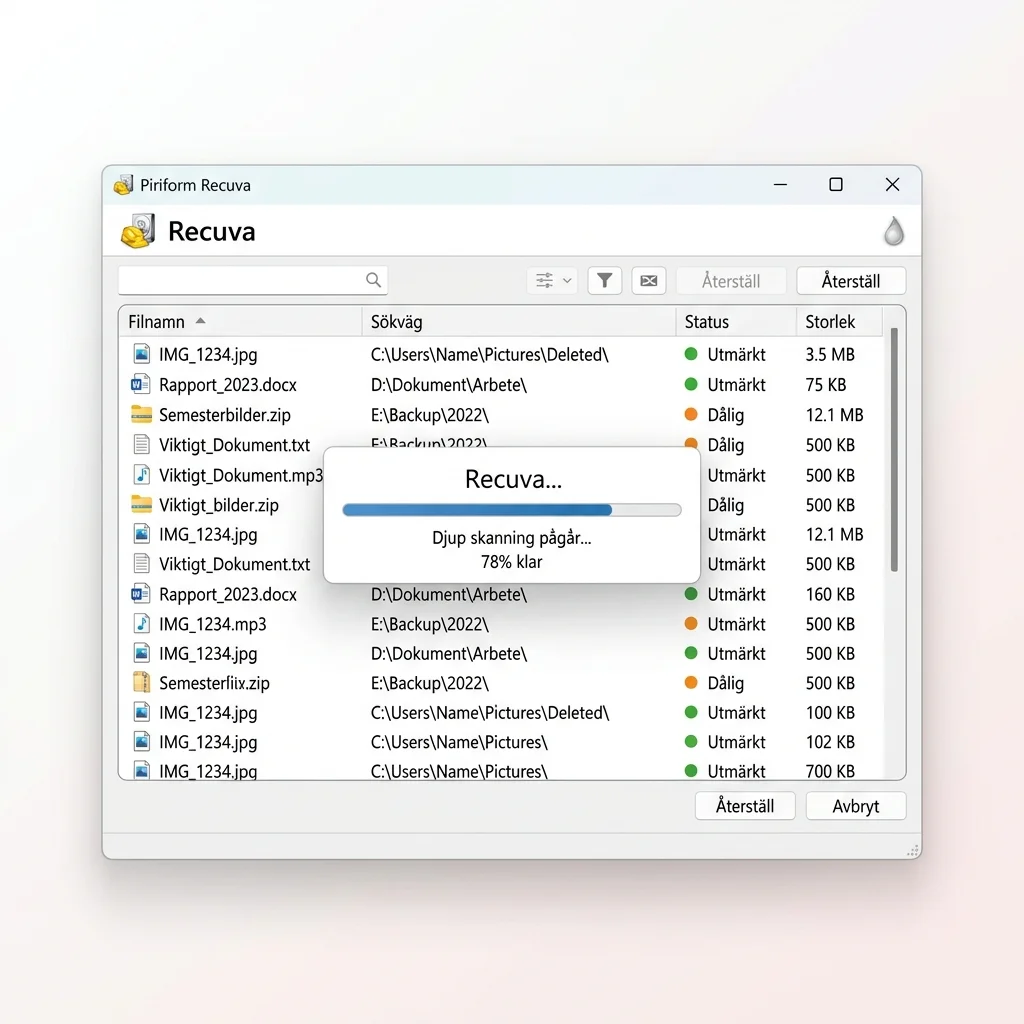Click the green status dot on the 160 KB row
The width and height of the screenshot is (1024, 1024).
coord(691,594)
